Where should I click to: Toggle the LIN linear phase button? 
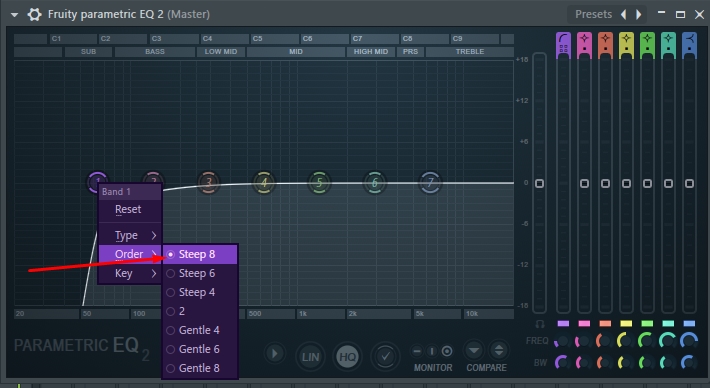point(310,357)
